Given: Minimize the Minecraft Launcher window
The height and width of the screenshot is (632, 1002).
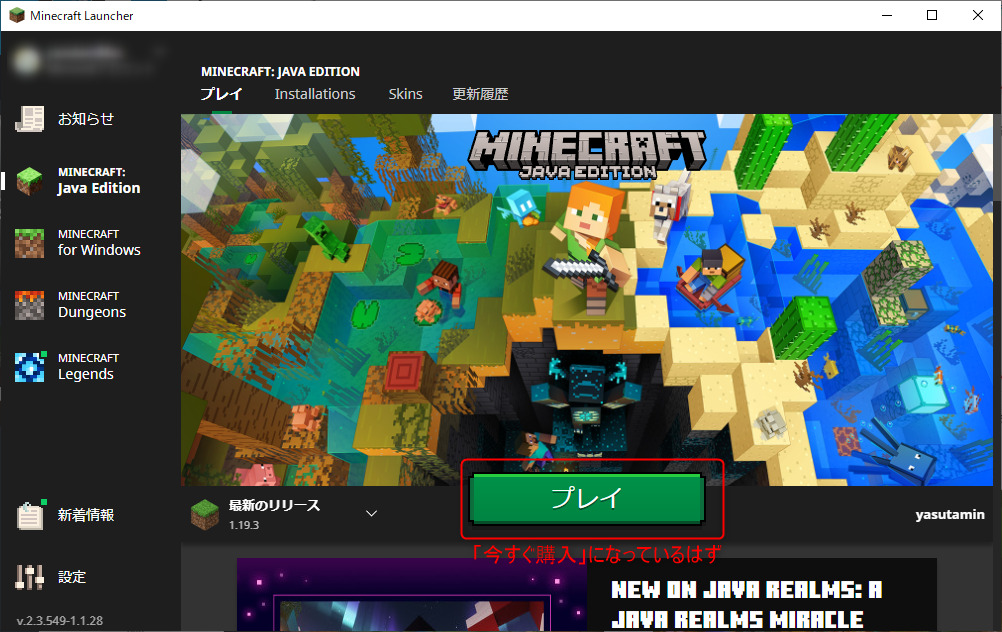Looking at the screenshot, I should [887, 15].
